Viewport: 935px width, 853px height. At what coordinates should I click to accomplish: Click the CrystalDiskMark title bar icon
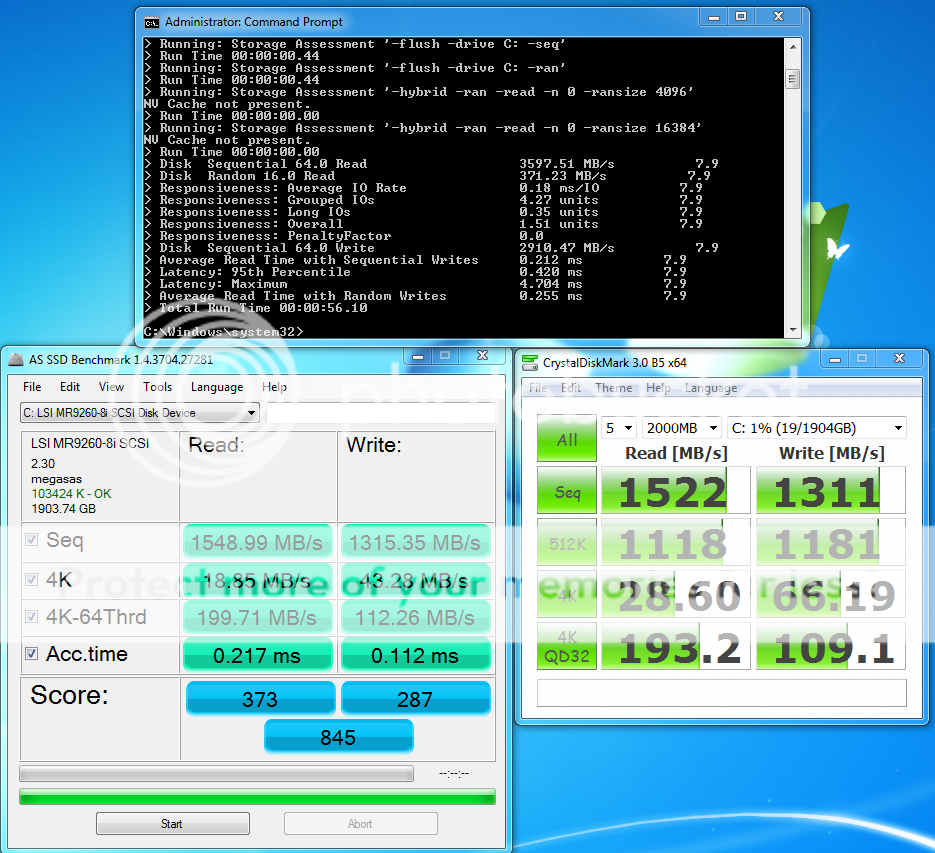point(530,363)
